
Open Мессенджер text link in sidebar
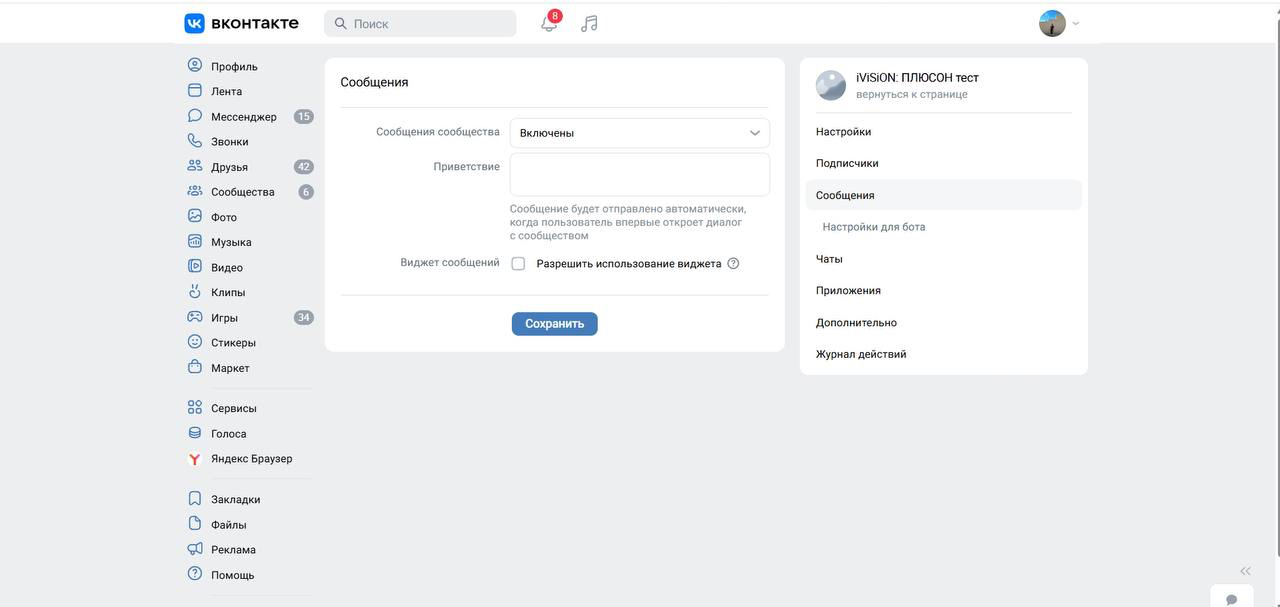243,117
